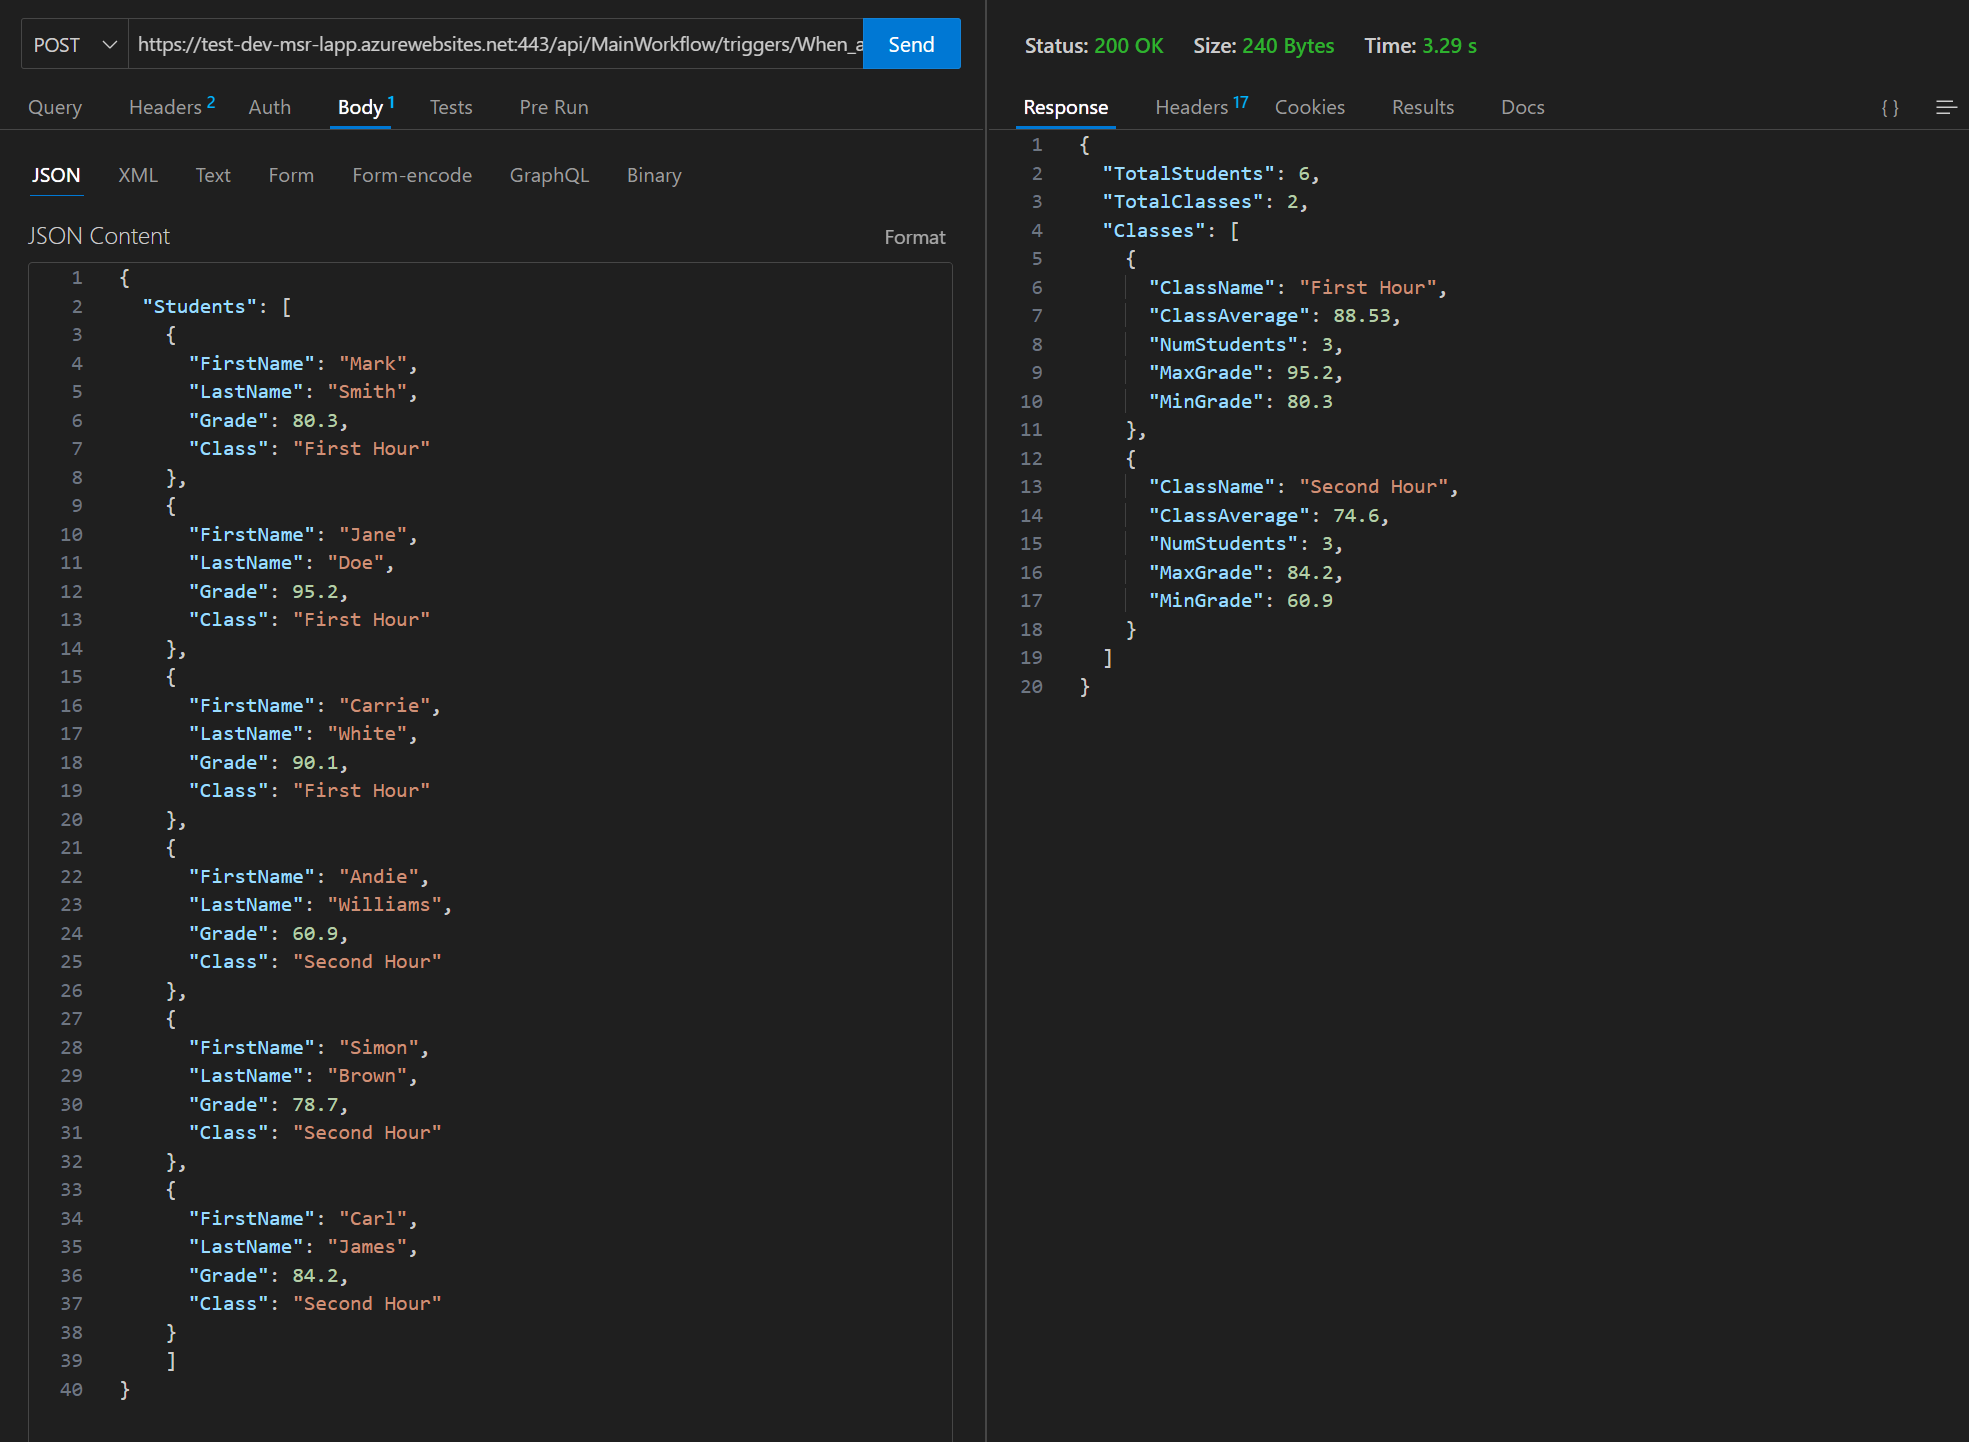Switch to the Cookies tab
This screenshot has height=1442, width=1969.
pos(1309,107)
